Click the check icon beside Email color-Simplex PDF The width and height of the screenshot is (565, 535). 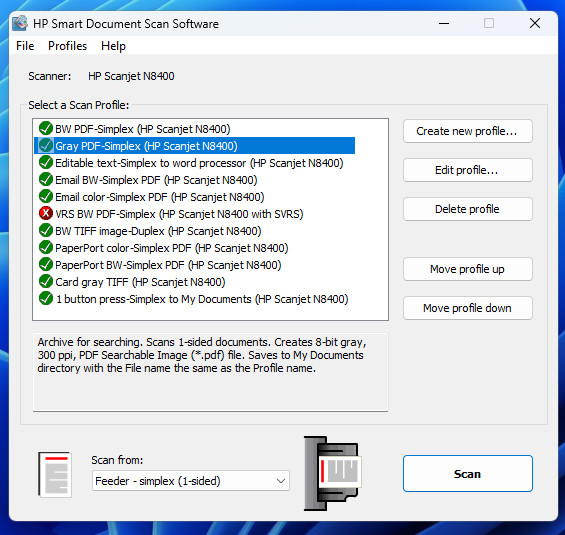[46, 196]
